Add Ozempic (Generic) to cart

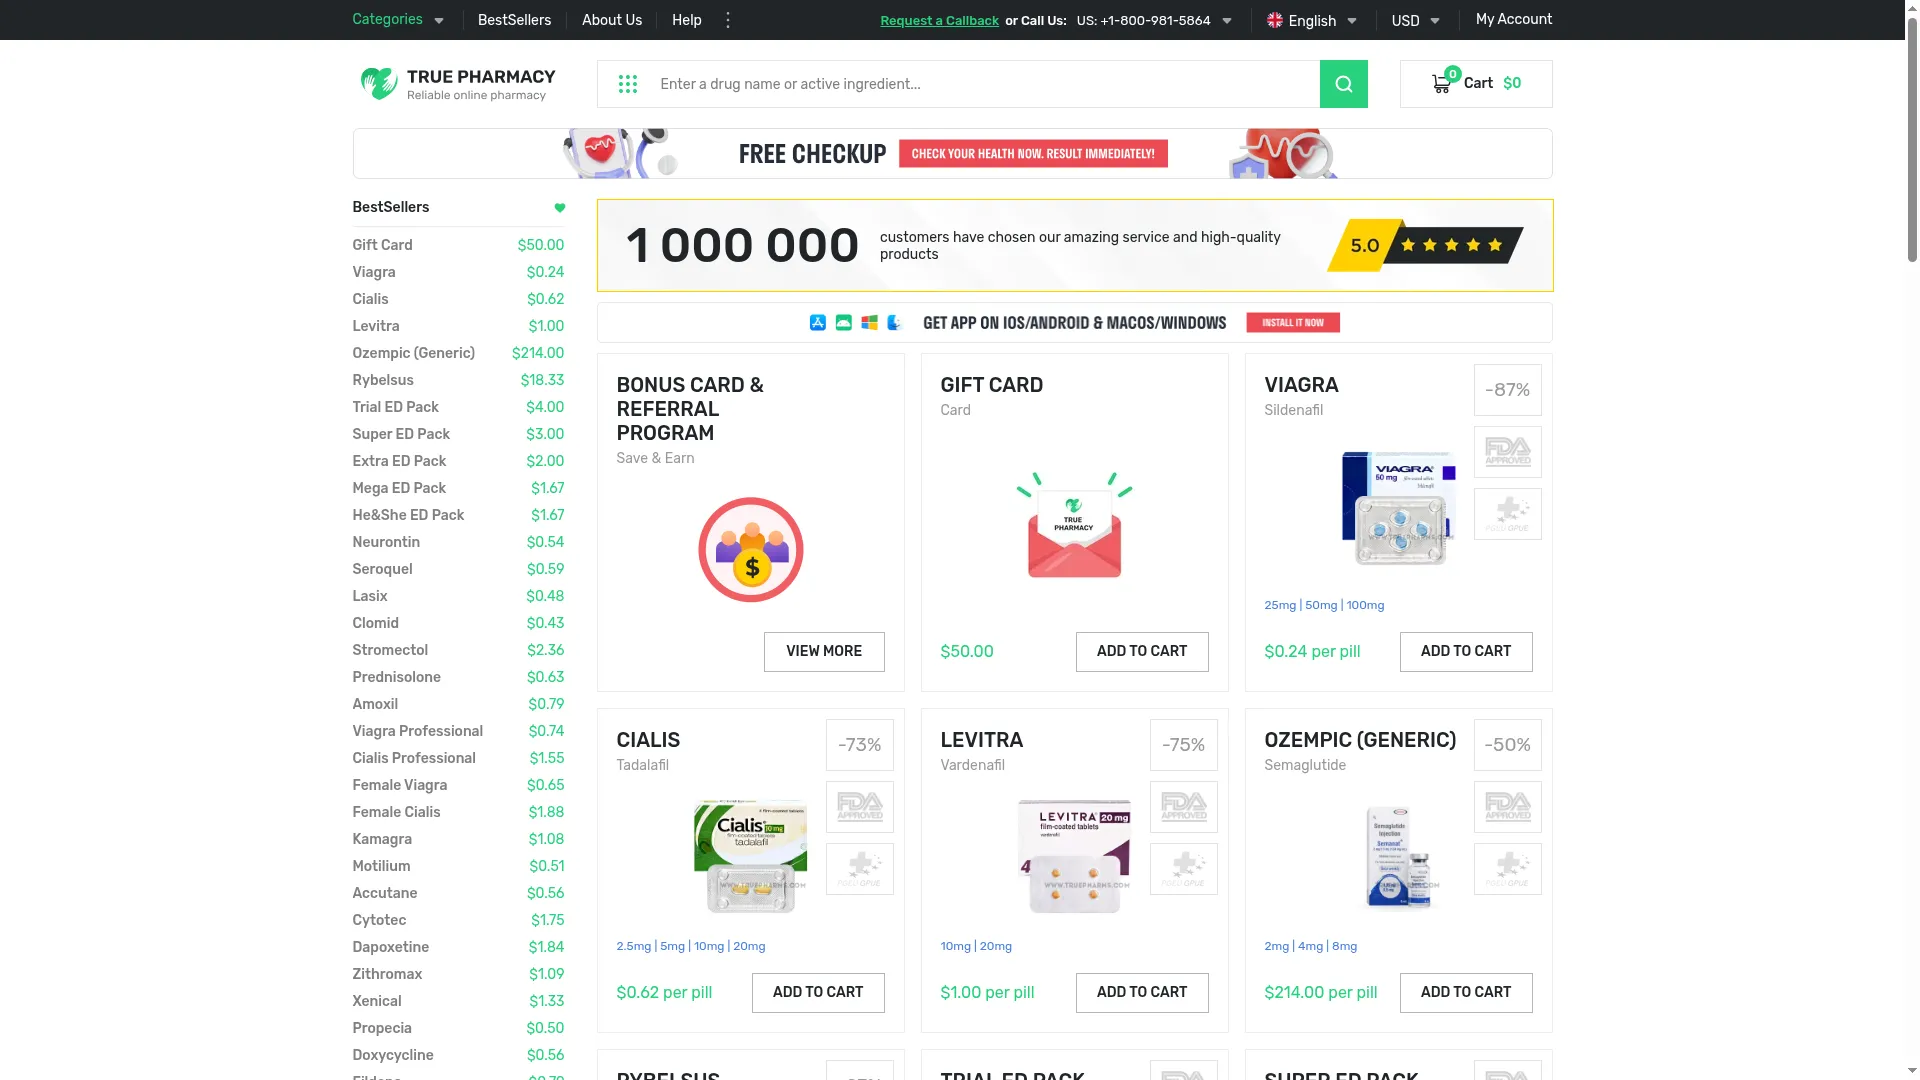pyautogui.click(x=1466, y=993)
